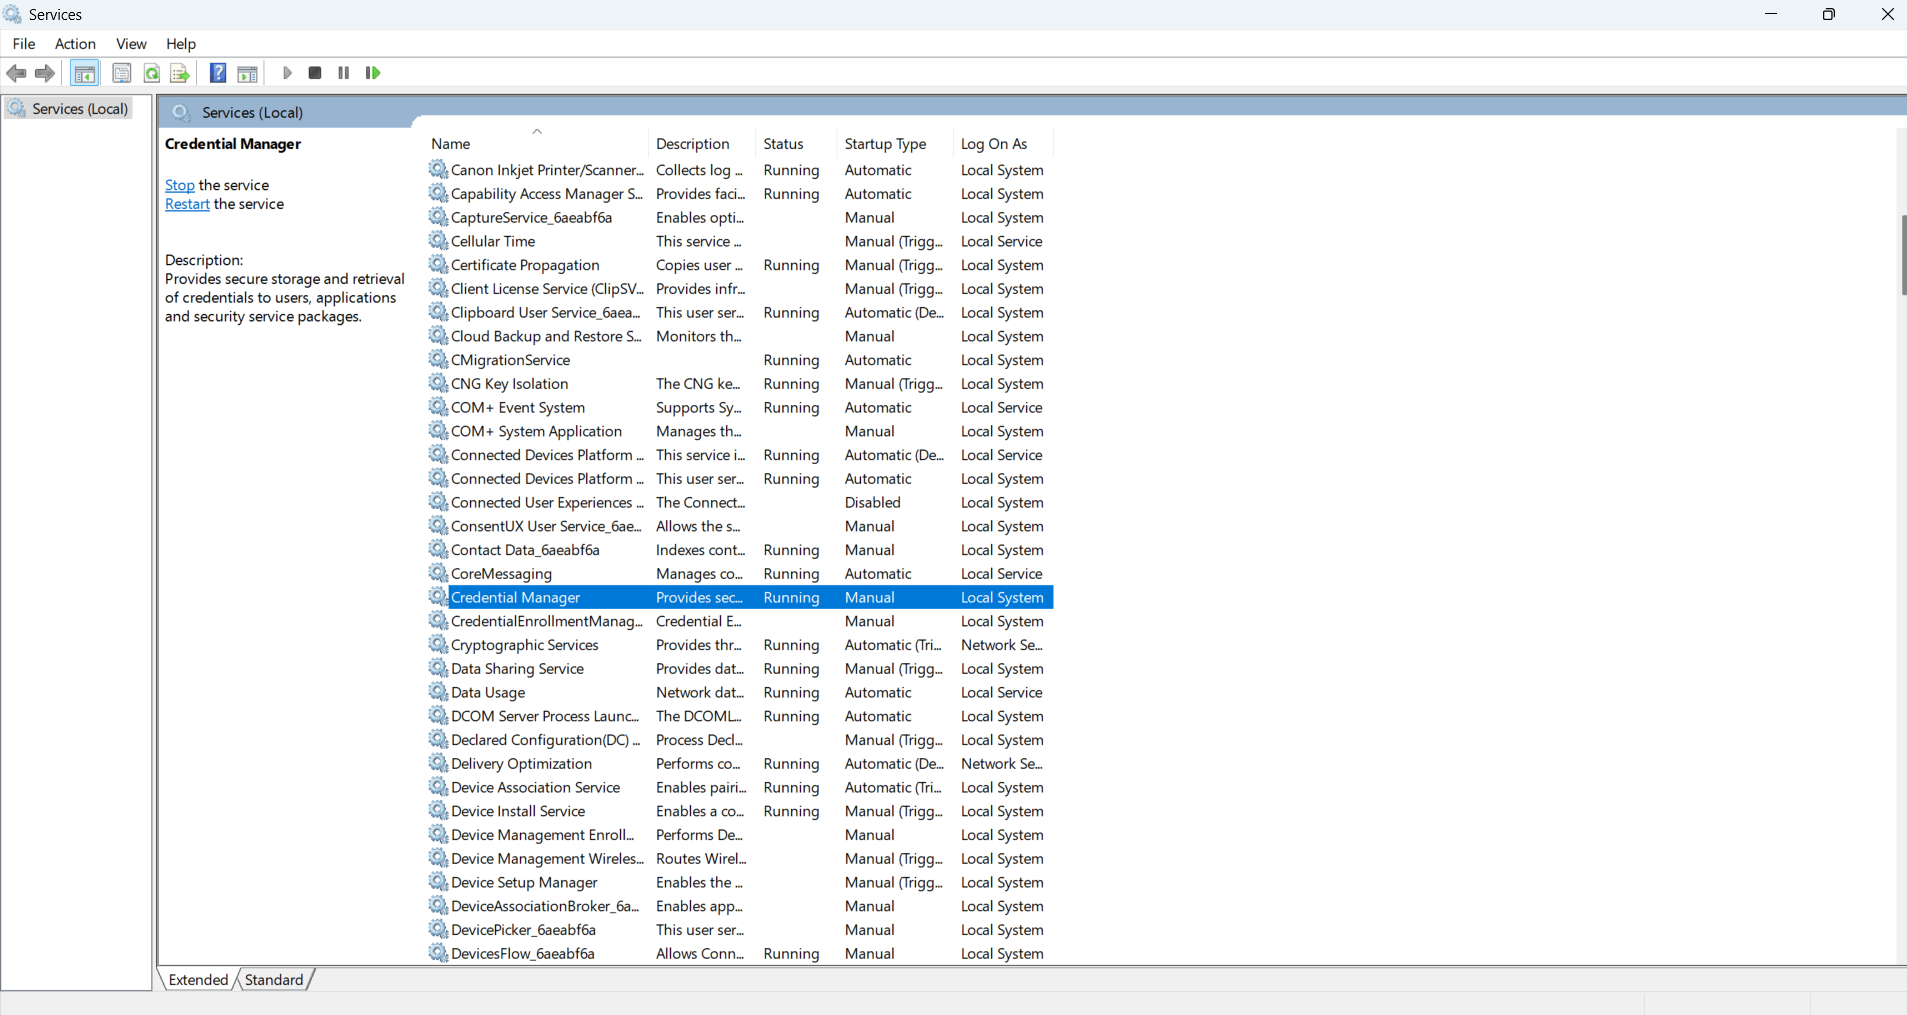The image size is (1907, 1015).
Task: Click the Services window title bar icon
Action: 13,14
